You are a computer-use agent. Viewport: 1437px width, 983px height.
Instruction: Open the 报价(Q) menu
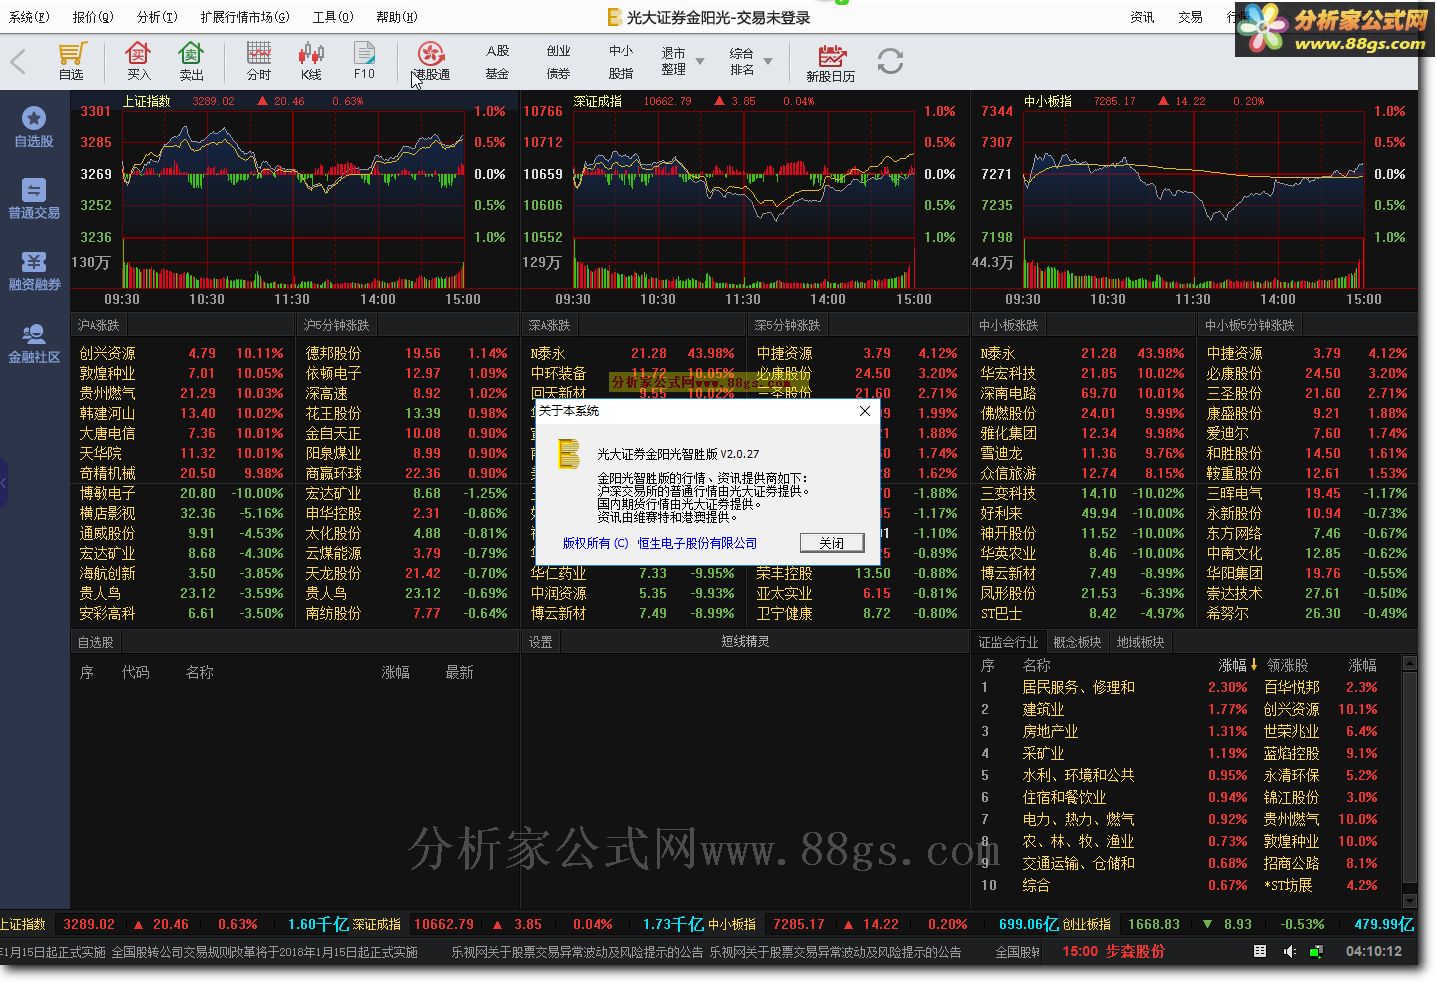pyautogui.click(x=93, y=17)
